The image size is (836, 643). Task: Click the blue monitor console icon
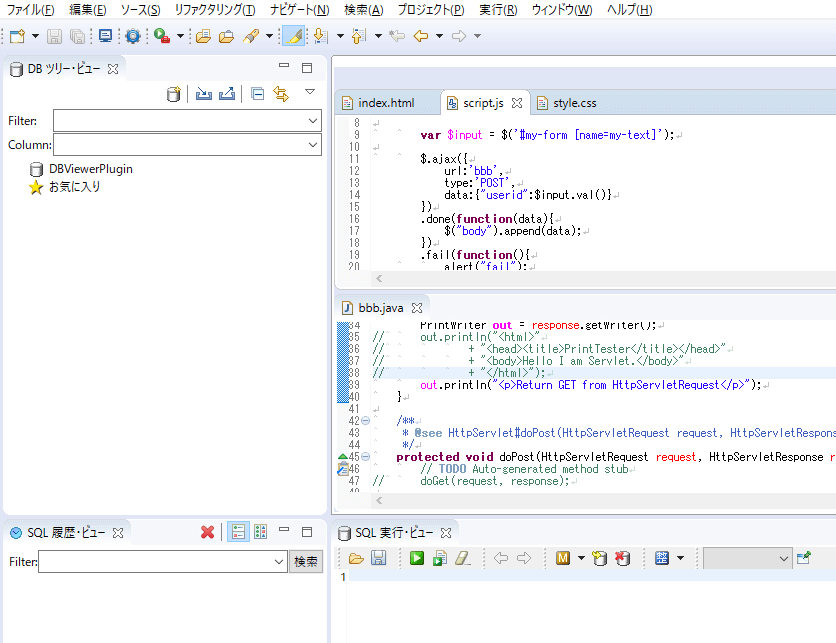[x=105, y=36]
